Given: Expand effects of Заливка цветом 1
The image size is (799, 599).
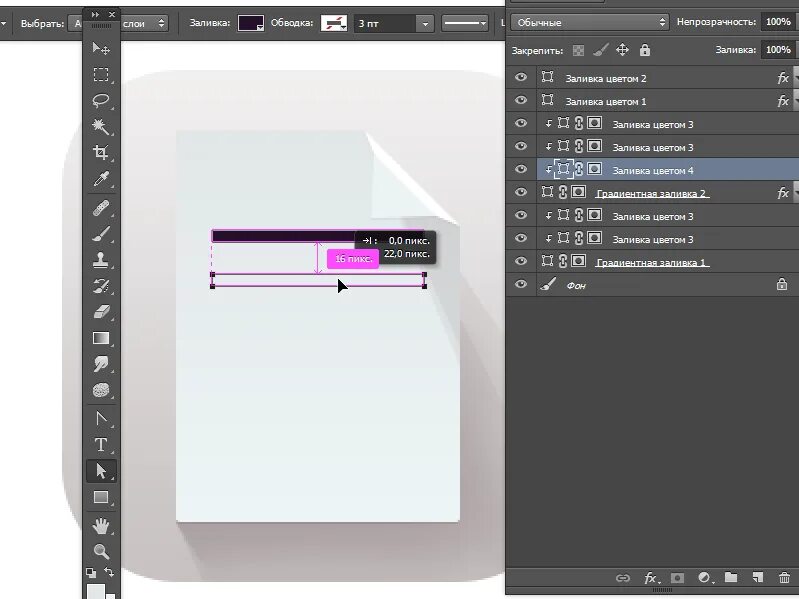Looking at the screenshot, I should [x=795, y=101].
